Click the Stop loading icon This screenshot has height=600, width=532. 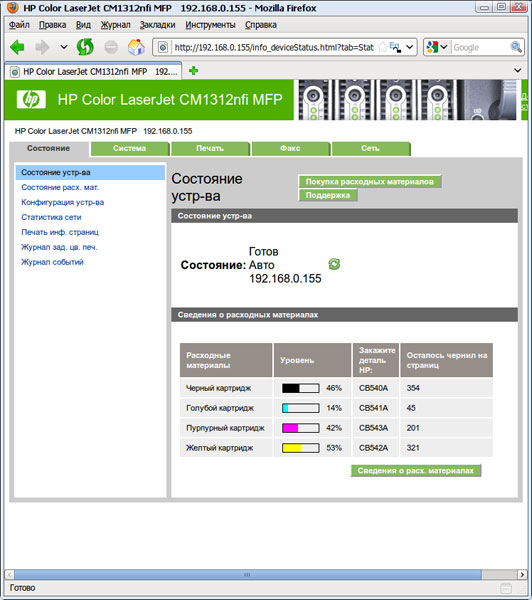click(111, 47)
